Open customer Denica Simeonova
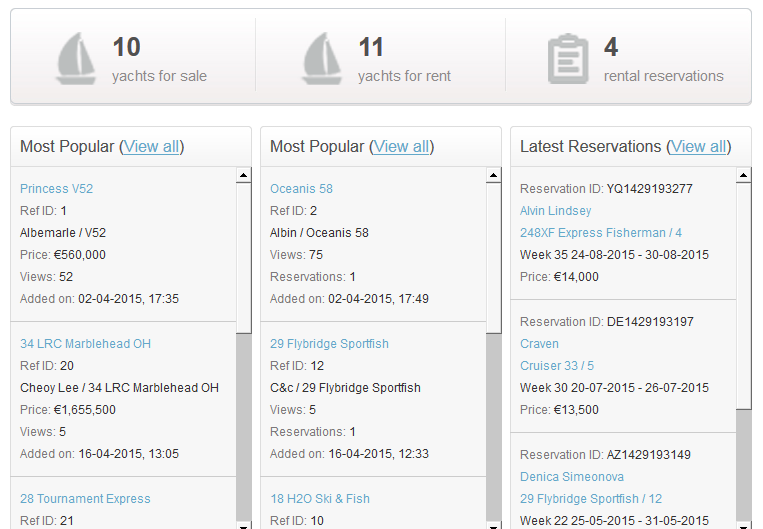Image resolution: width=763 pixels, height=529 pixels. coord(572,477)
